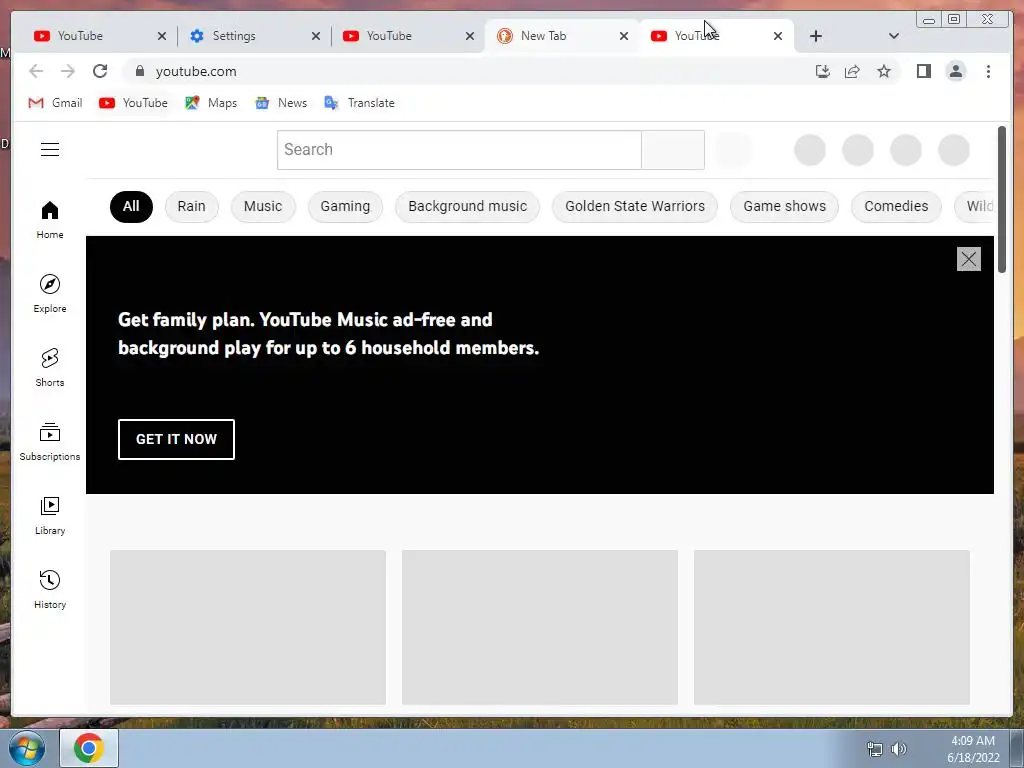The image size is (1024, 768).
Task: Click the share this page icon
Action: coord(852,71)
